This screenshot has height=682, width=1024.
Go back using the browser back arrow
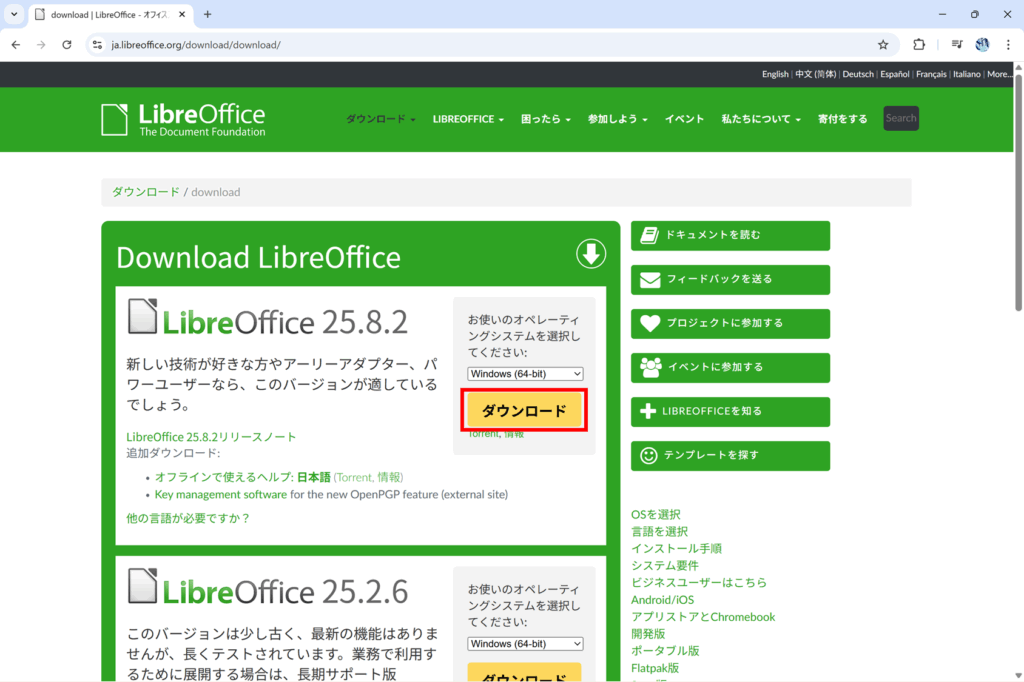[15, 45]
